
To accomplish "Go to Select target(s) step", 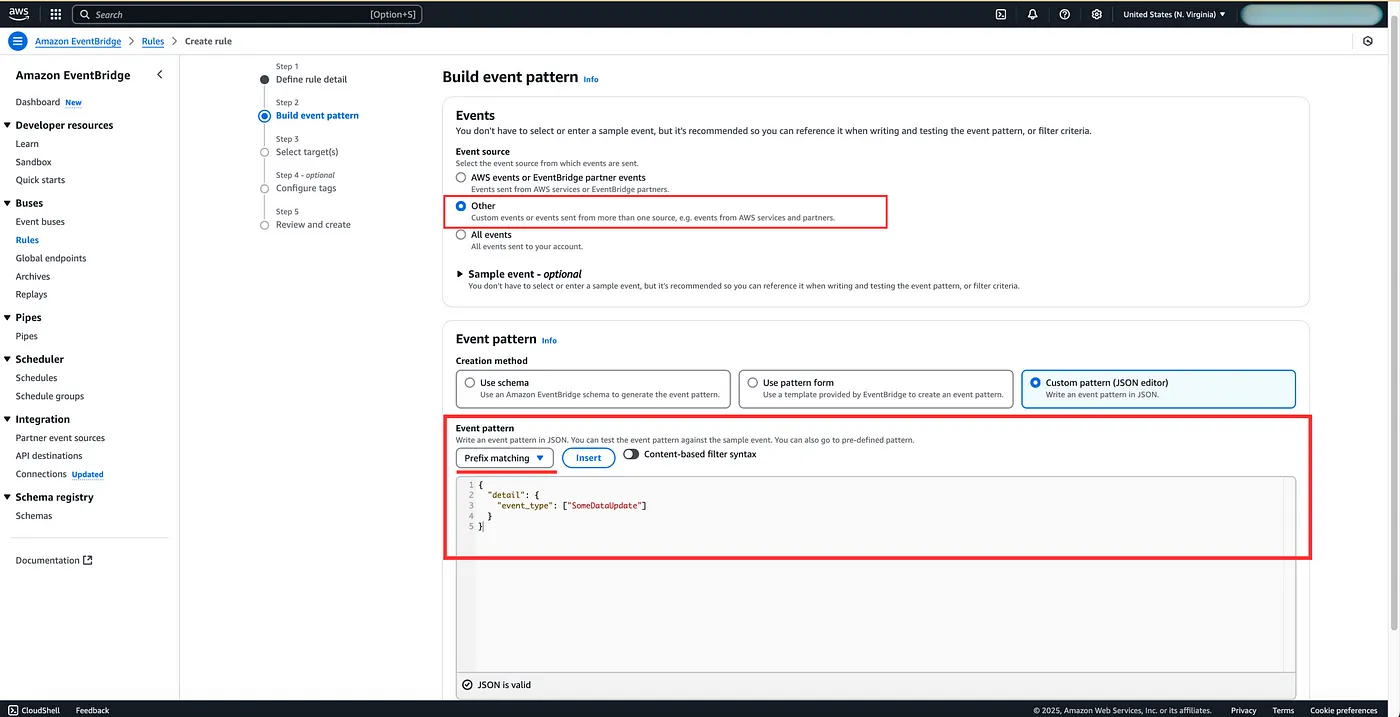I will (x=307, y=152).
